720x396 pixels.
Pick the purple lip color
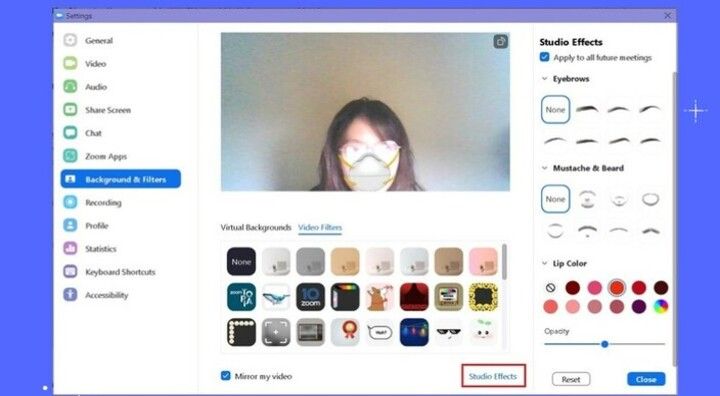(639, 306)
